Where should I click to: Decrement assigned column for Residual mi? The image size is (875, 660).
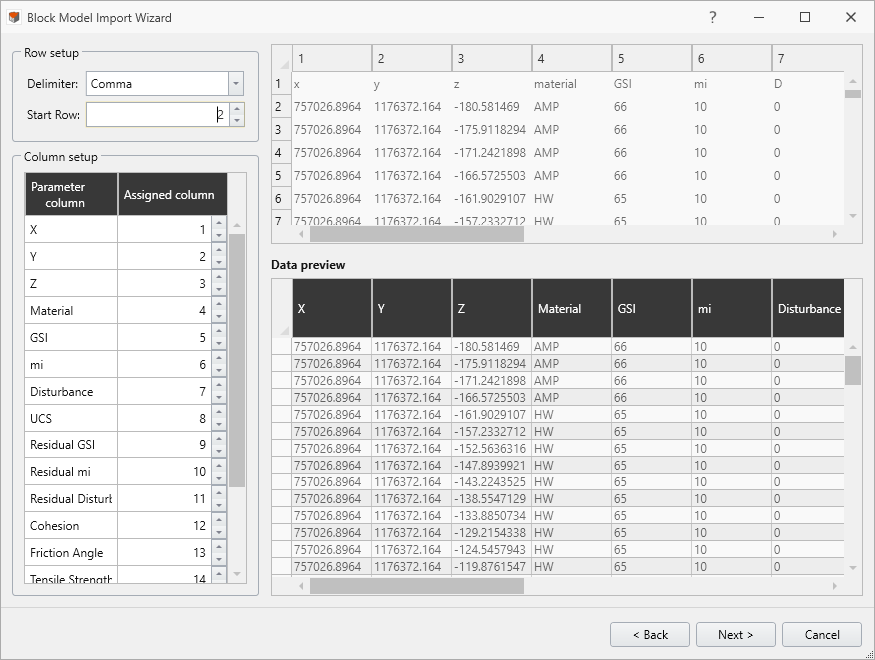pos(219,478)
